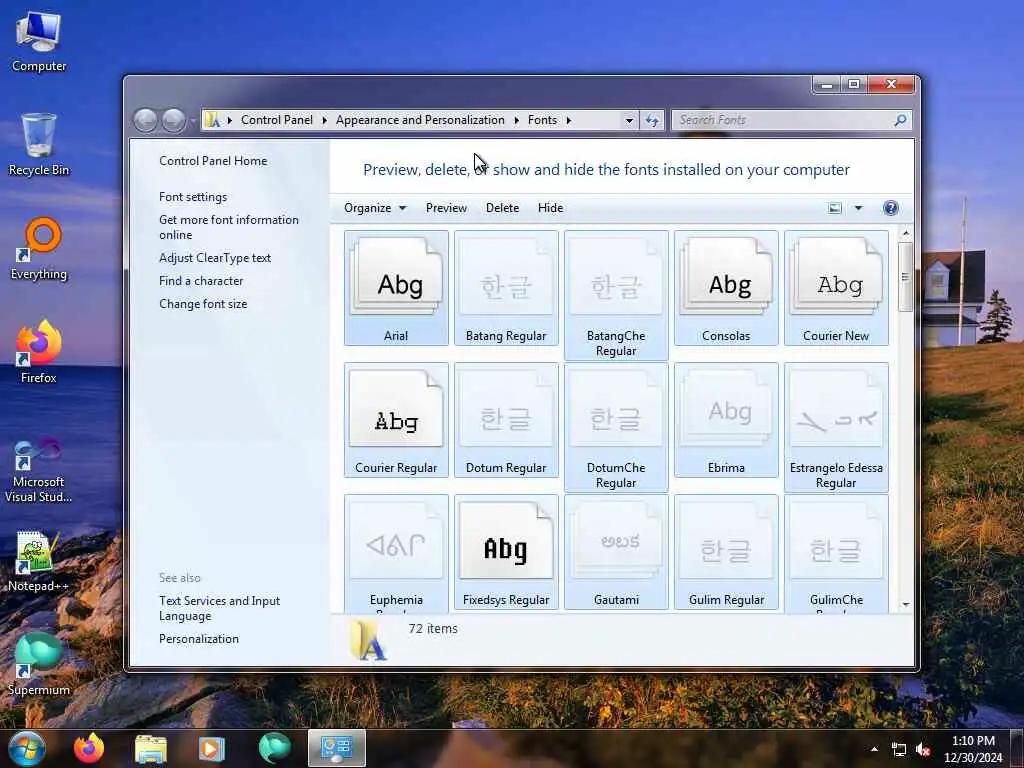Screen dimensions: 1024x768
Task: Select the Gautami font icon
Action: 616,552
